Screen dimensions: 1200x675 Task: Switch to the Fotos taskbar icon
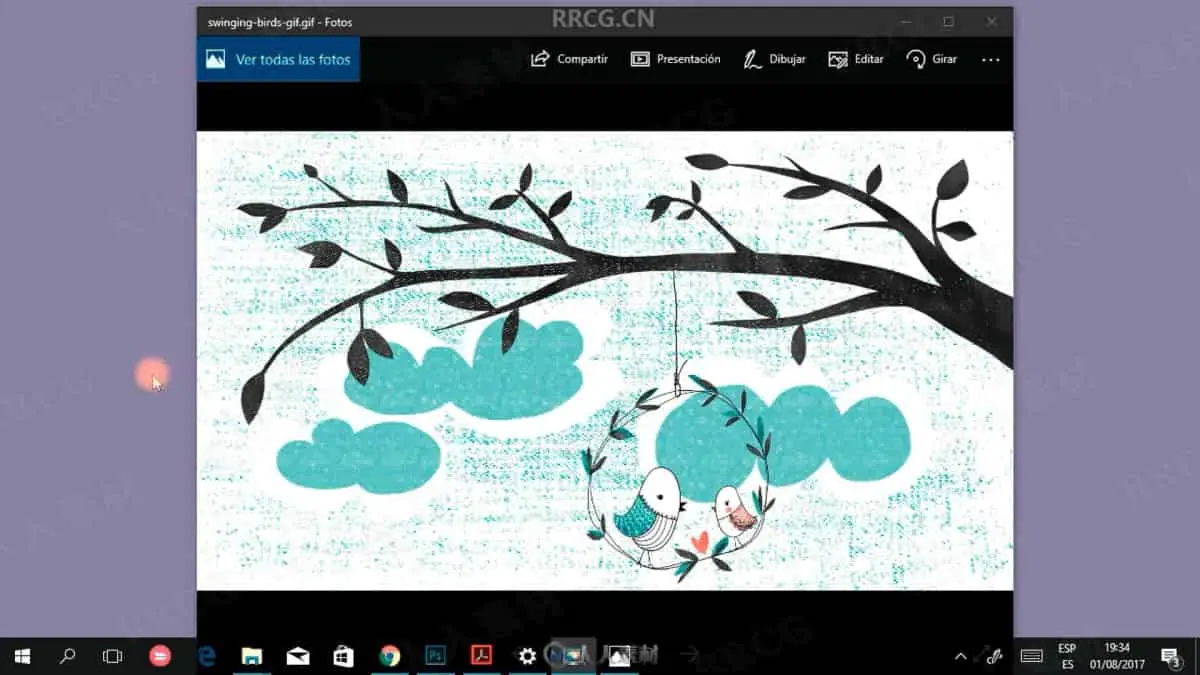[620, 656]
